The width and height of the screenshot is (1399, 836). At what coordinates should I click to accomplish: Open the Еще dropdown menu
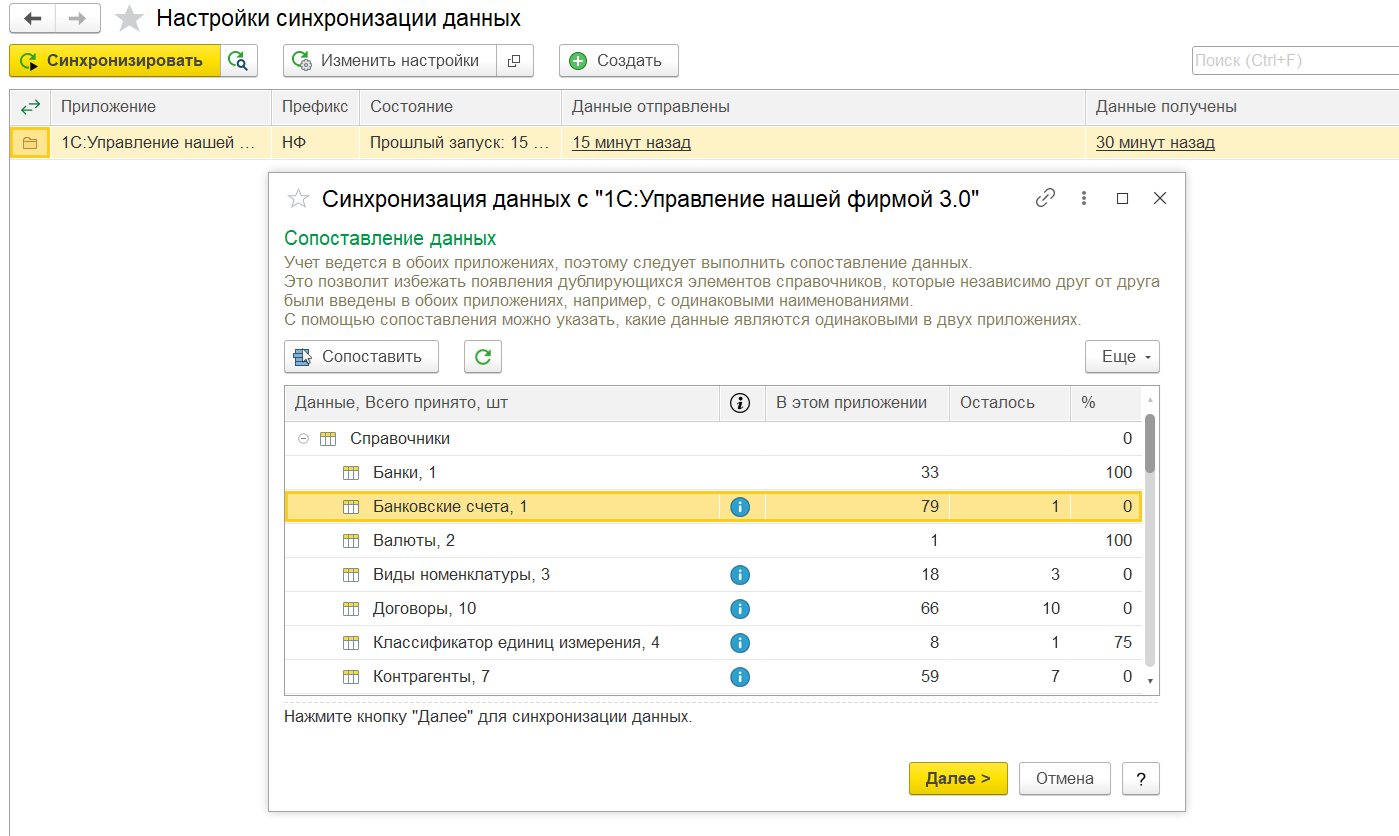point(1122,357)
